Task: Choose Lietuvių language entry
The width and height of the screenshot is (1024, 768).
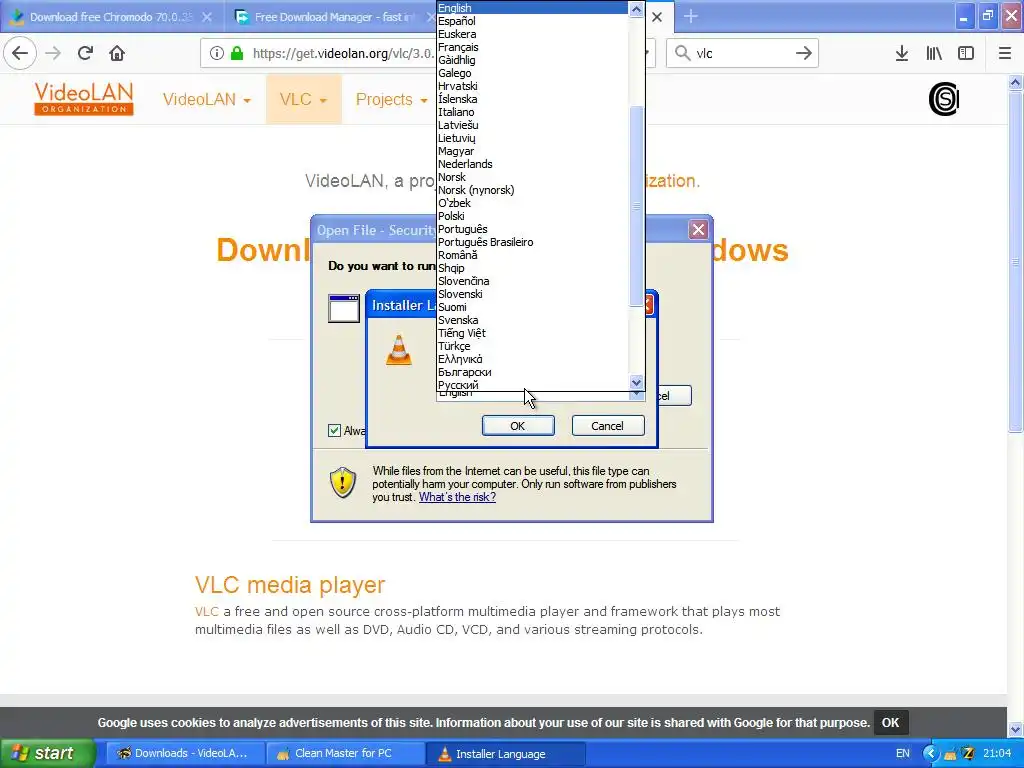Action: coord(532,138)
